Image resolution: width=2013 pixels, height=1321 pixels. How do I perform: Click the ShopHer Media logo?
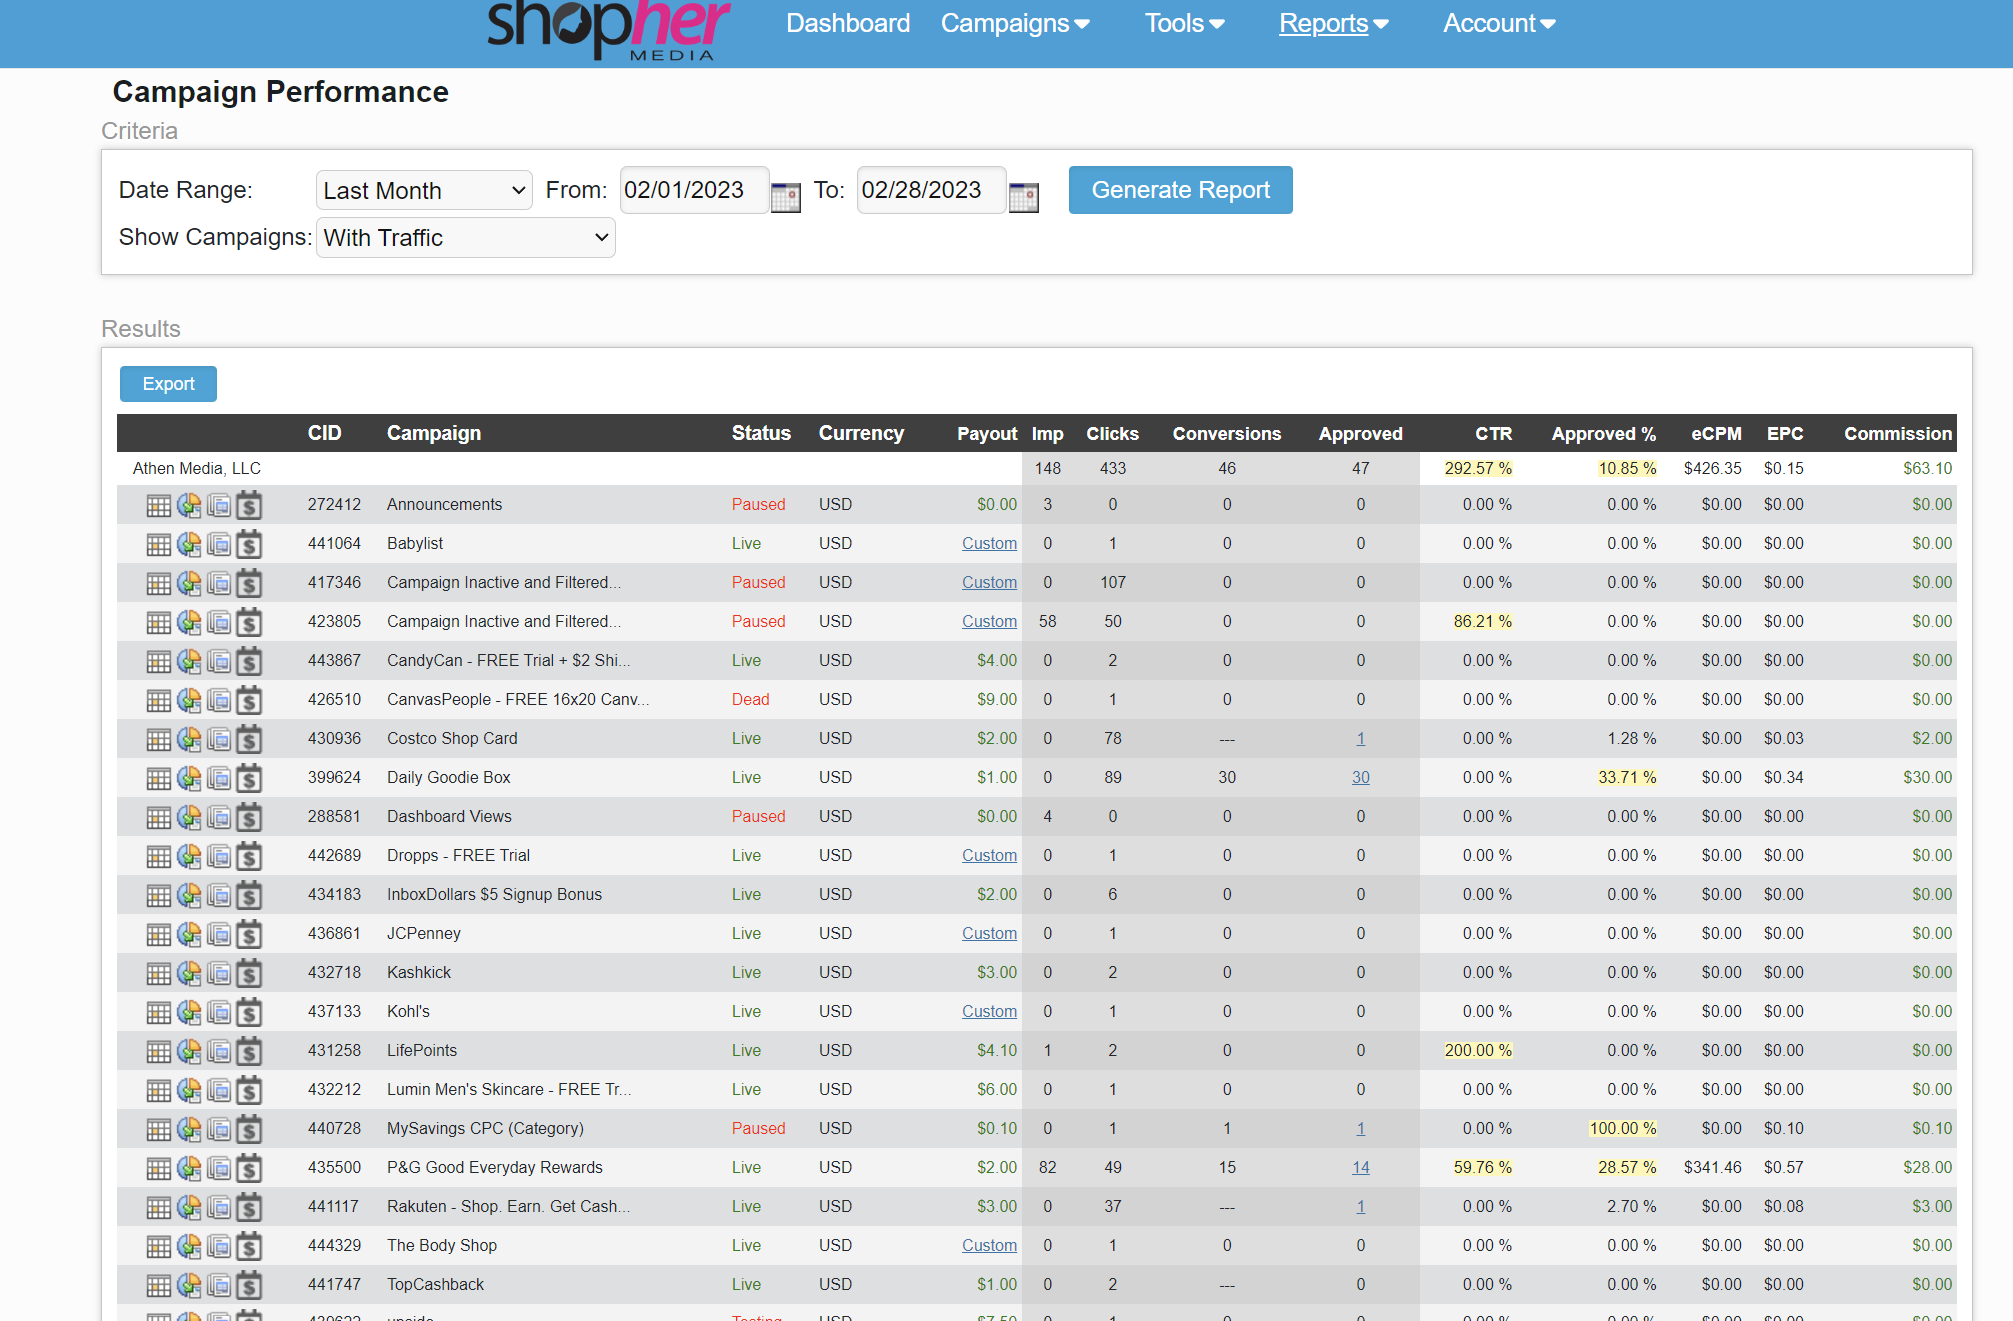tap(609, 30)
